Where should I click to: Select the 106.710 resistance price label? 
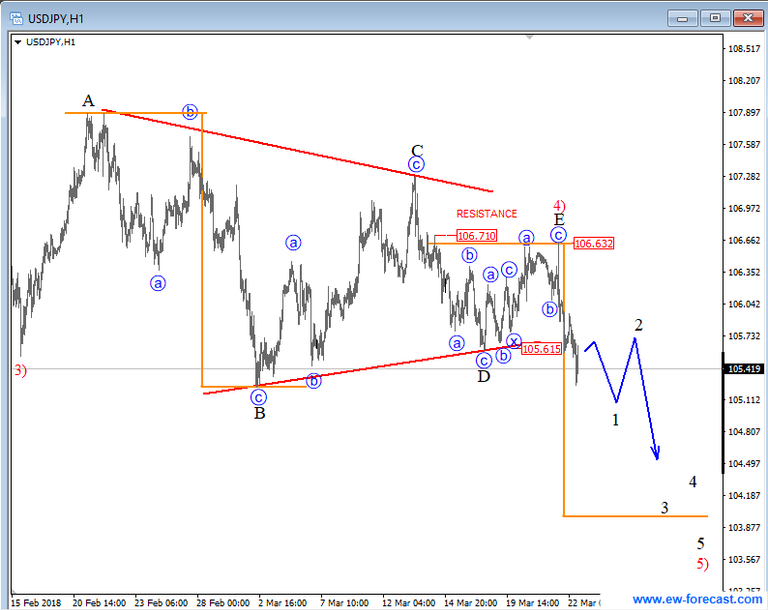coord(477,236)
